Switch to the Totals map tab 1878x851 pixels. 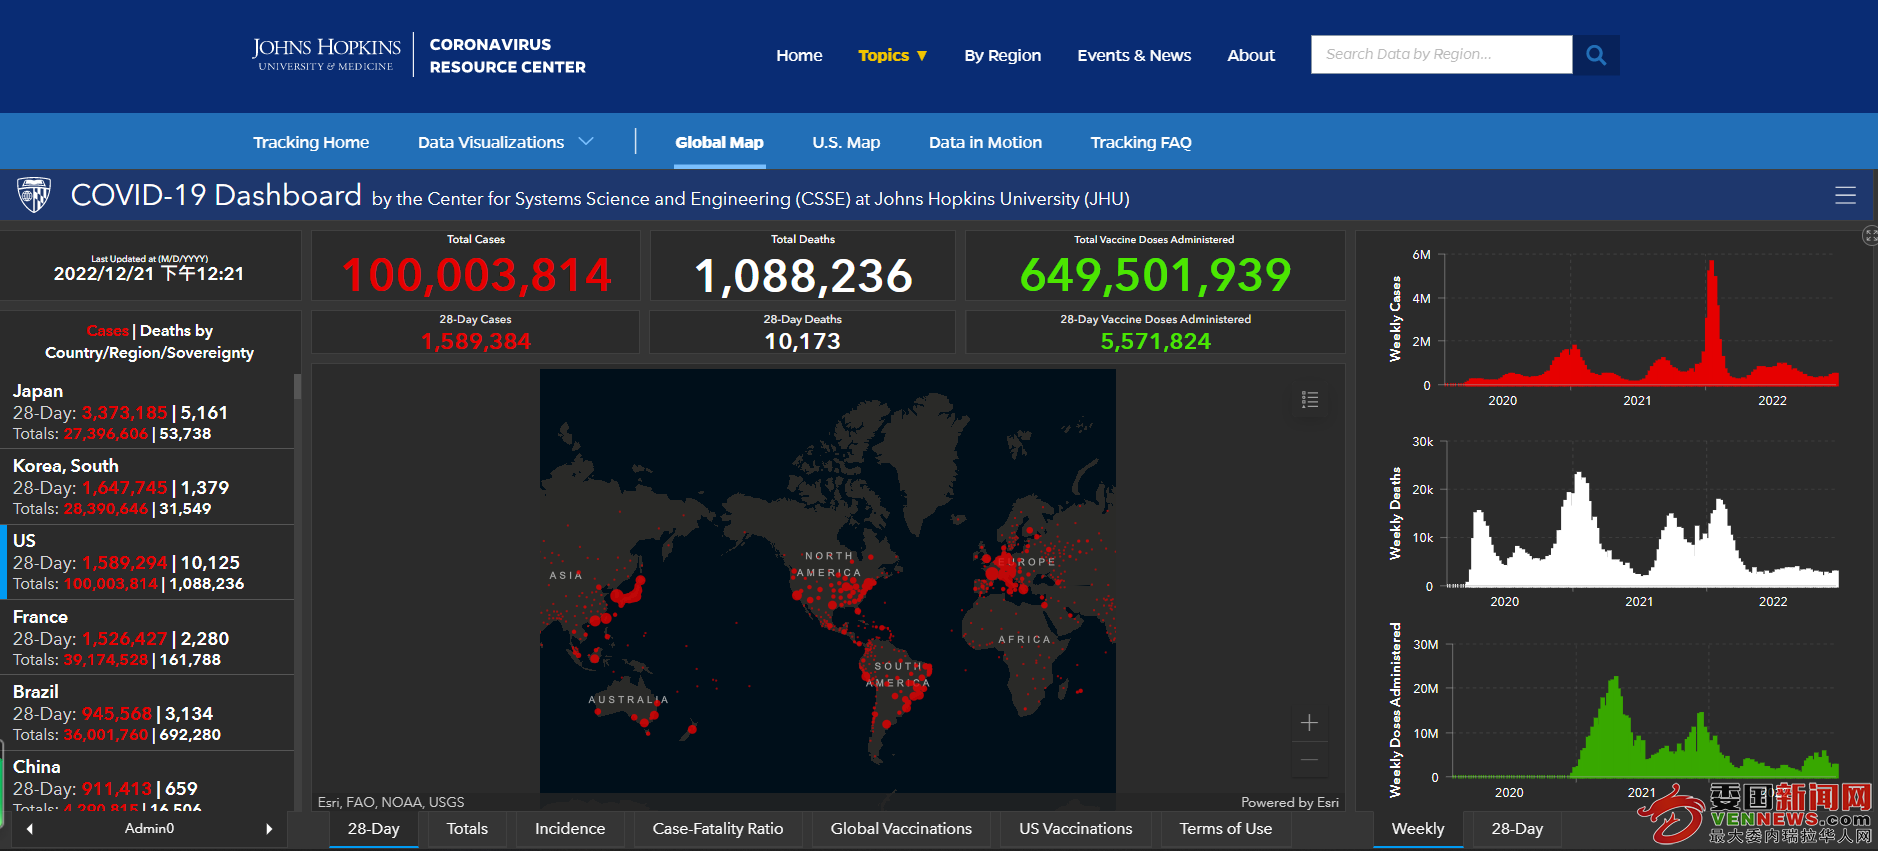467,829
